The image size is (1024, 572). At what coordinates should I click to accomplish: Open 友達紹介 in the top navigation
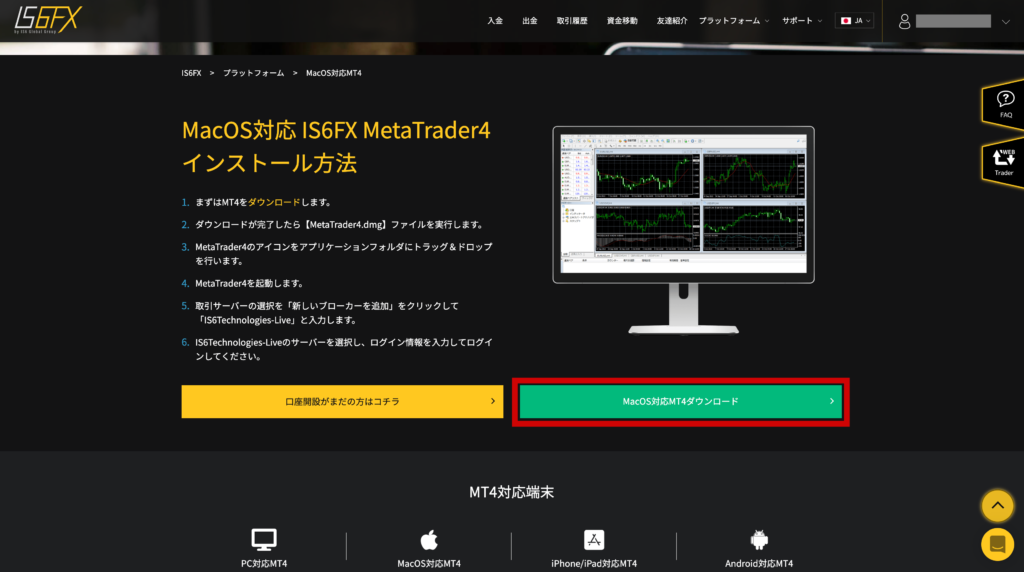coord(672,21)
